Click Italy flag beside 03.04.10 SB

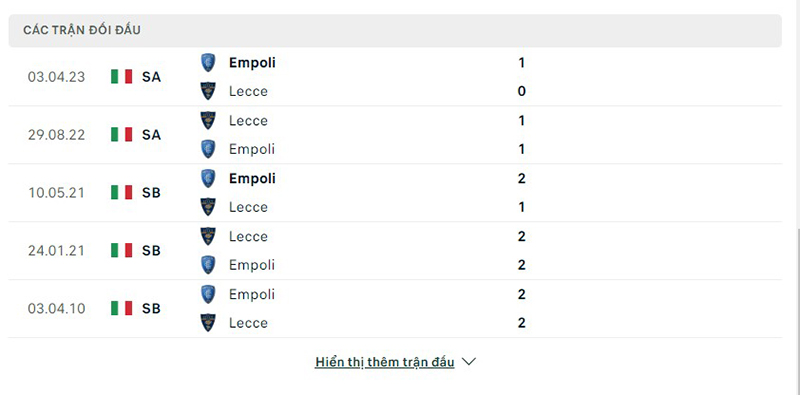121,308
